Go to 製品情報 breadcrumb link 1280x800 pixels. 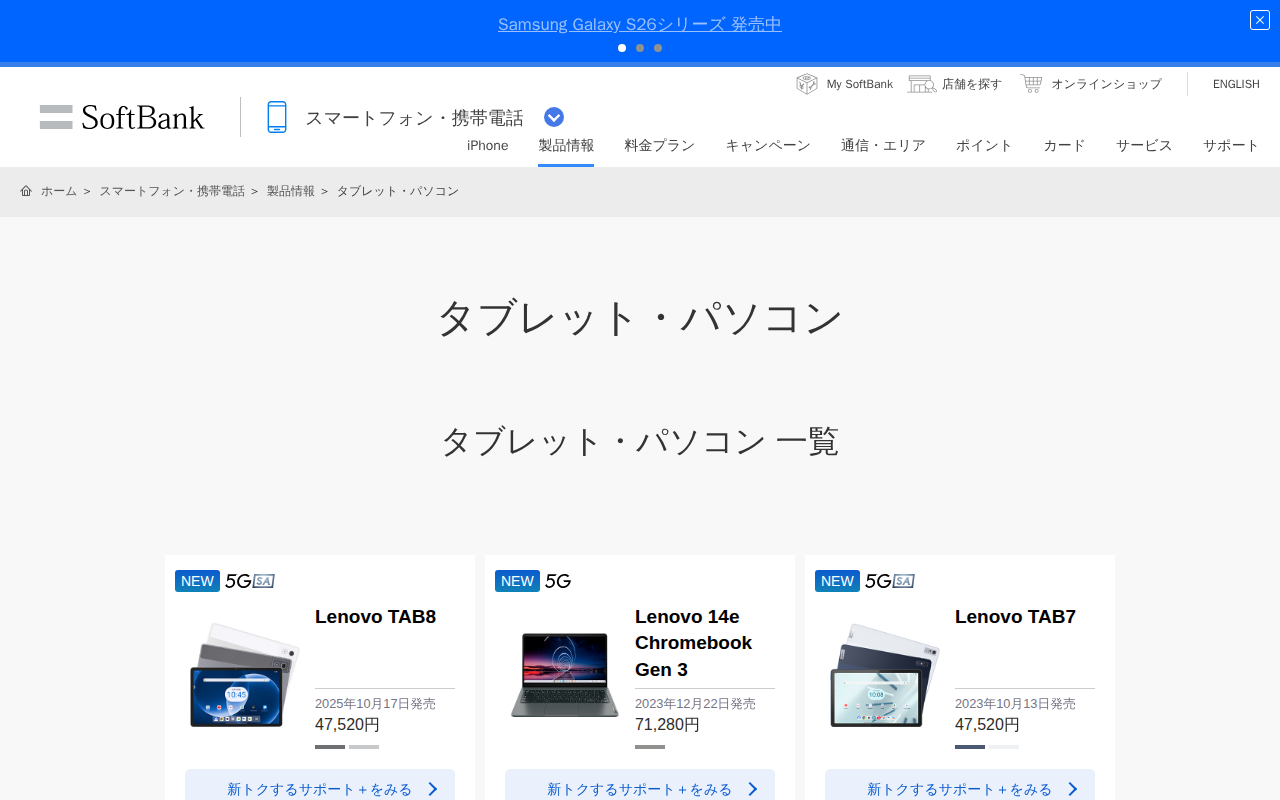click(291, 191)
